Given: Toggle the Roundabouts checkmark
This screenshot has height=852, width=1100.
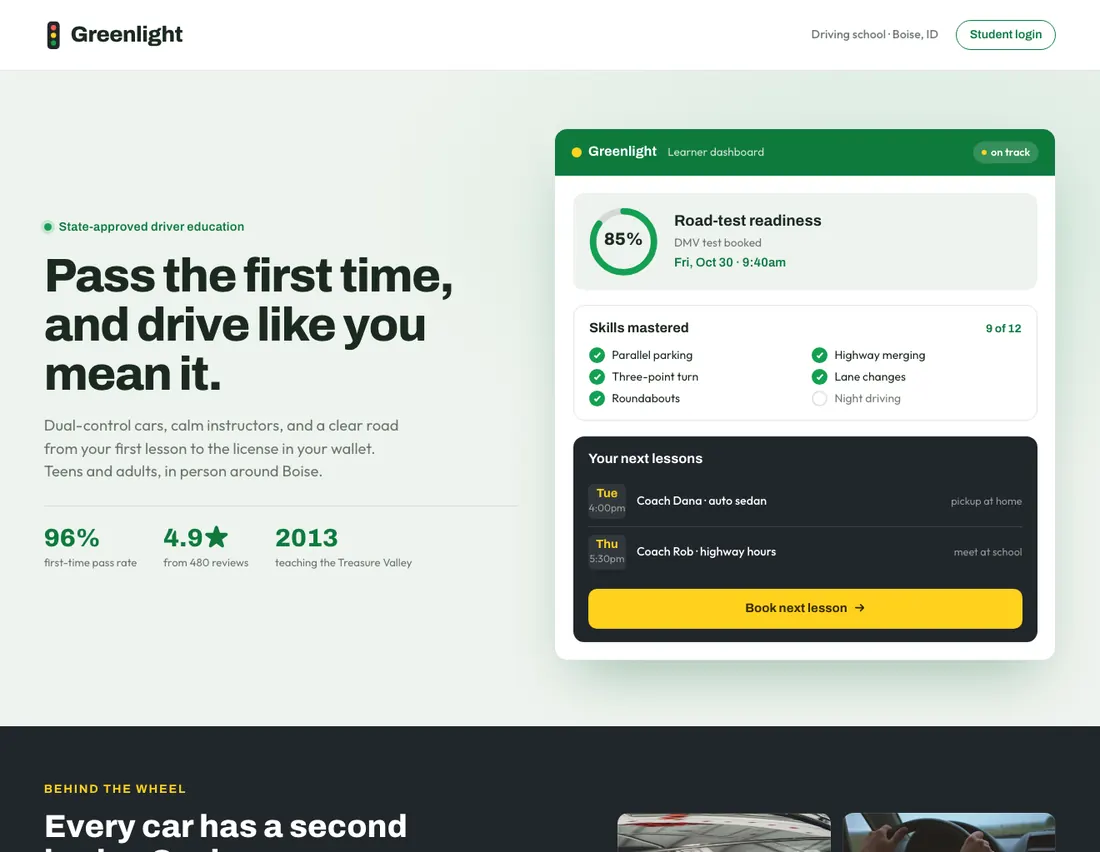Looking at the screenshot, I should [x=597, y=399].
